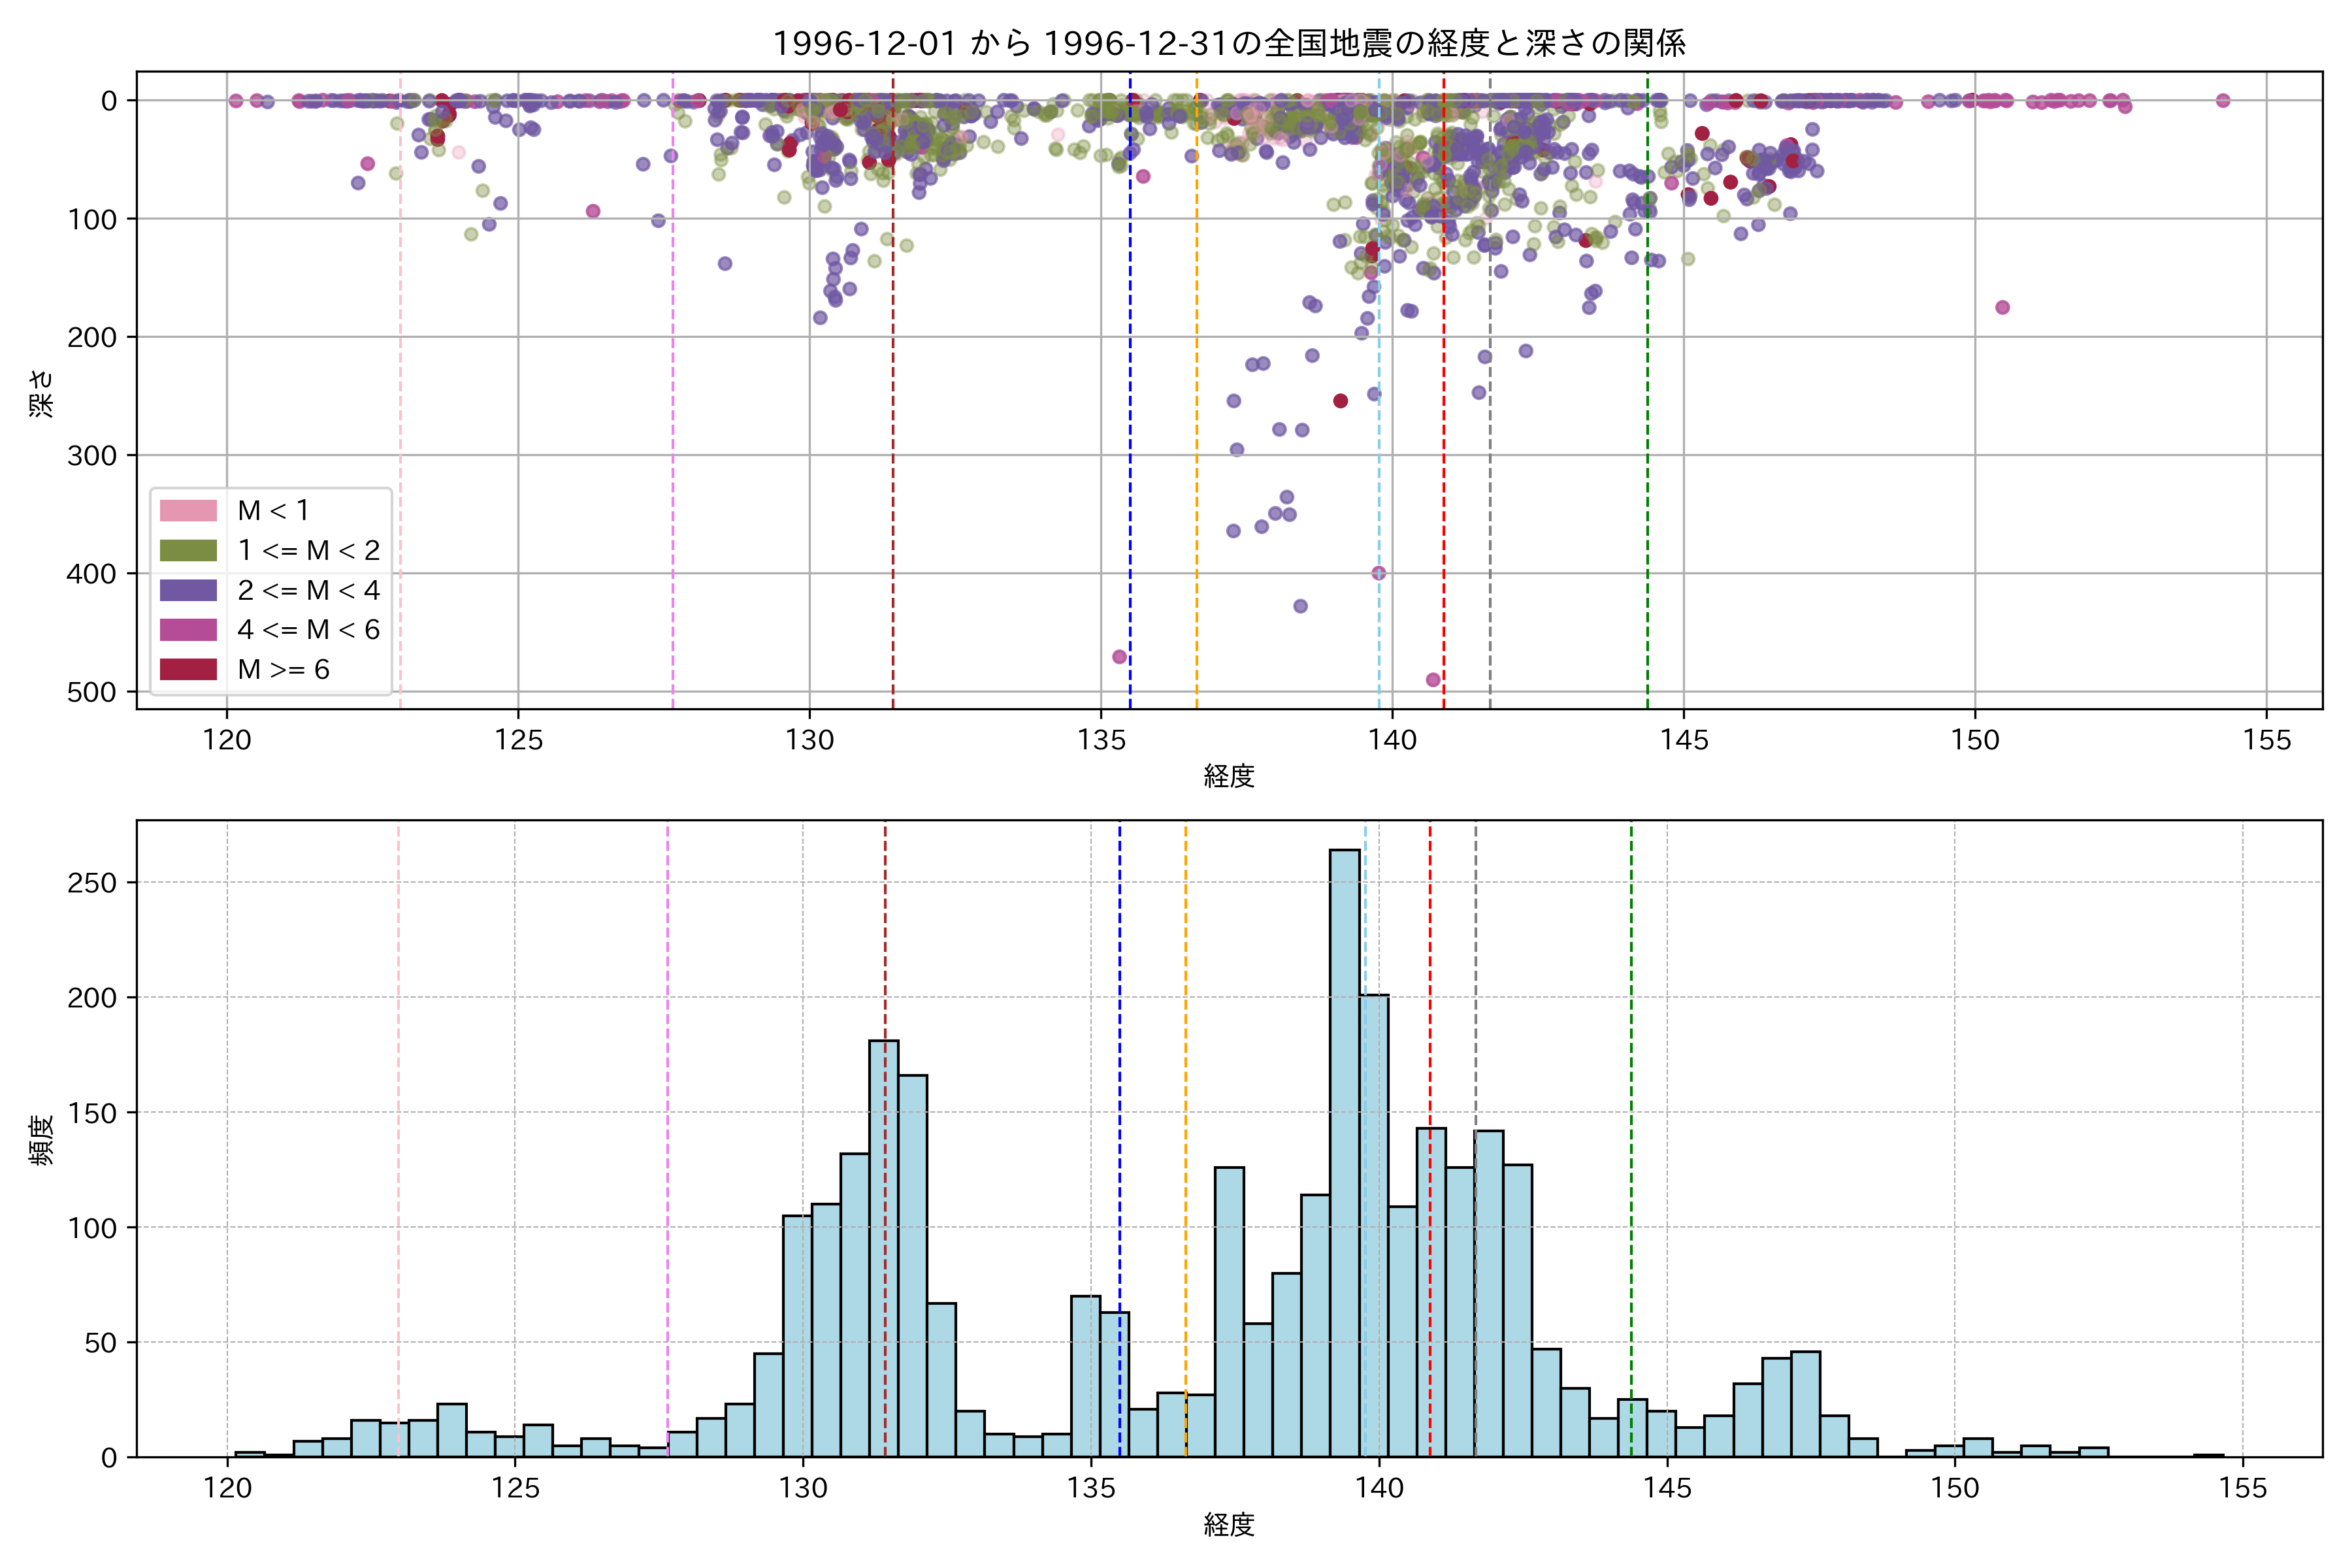
Task: Click the magenta 4 <= M < 6 swatch
Action: [188, 629]
